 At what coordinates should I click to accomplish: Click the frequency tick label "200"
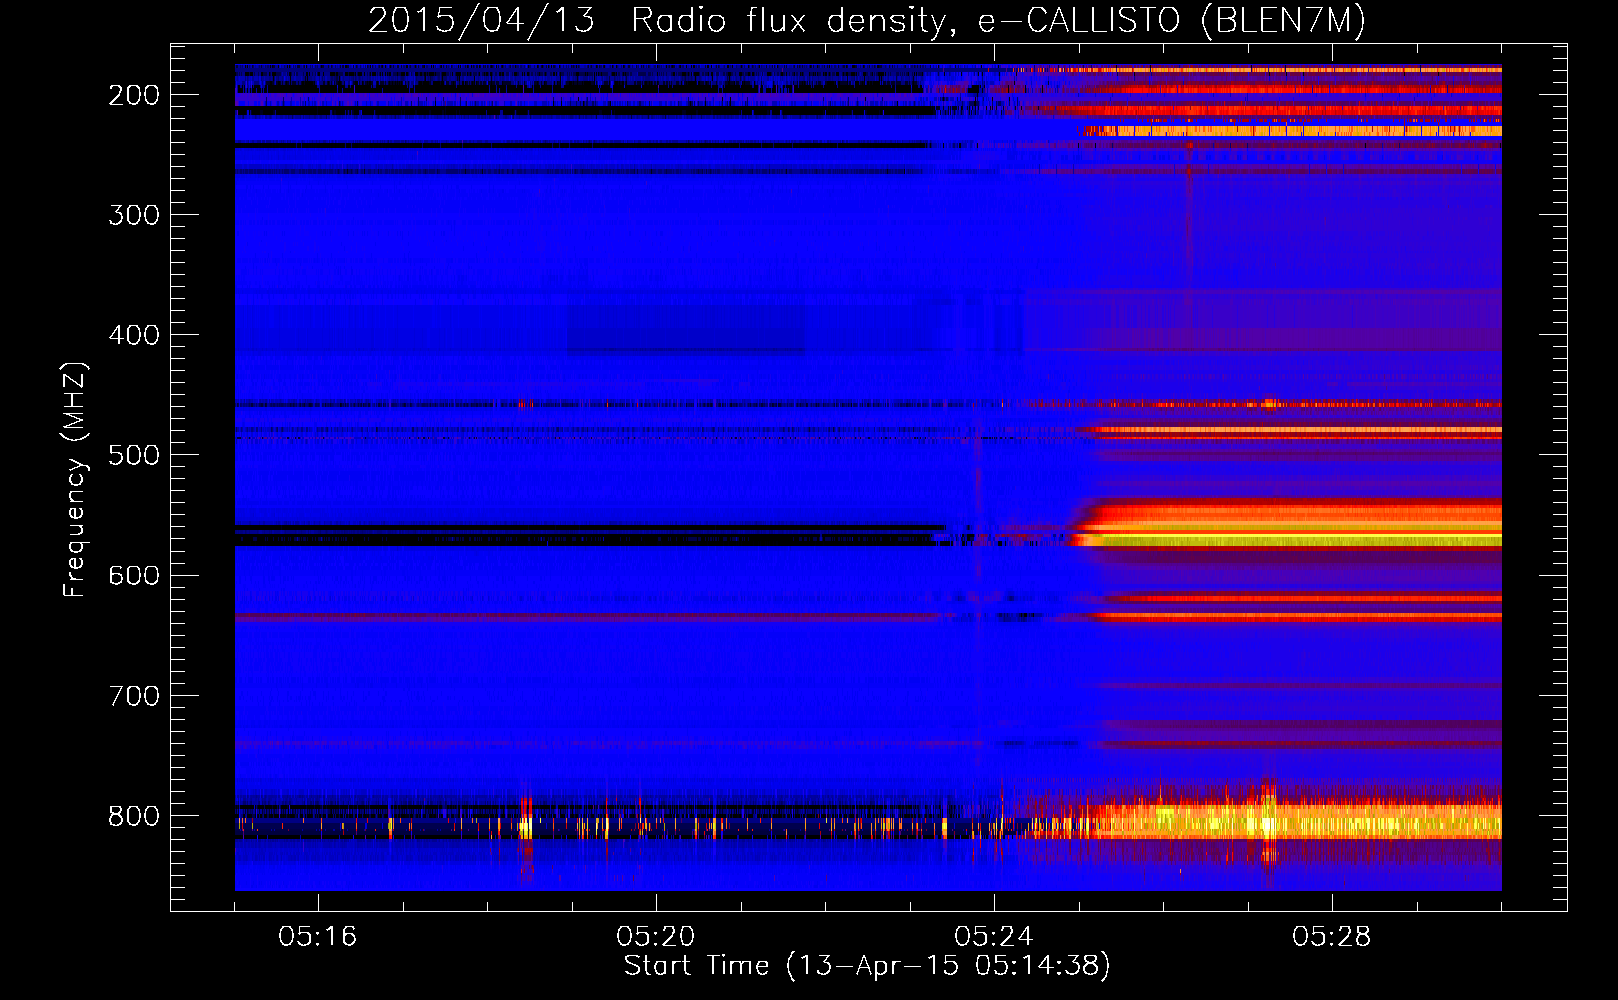[134, 95]
